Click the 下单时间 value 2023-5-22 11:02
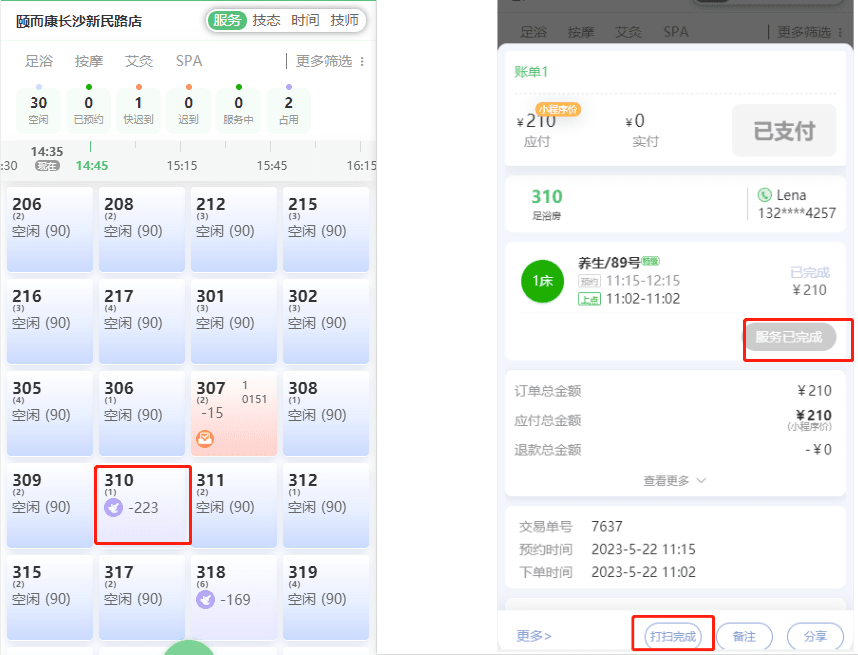Screen dimensions: 858x655 [x=644, y=572]
